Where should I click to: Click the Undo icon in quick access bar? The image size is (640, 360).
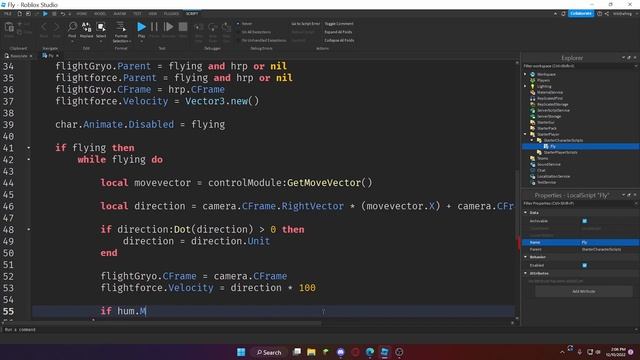coord(63,14)
